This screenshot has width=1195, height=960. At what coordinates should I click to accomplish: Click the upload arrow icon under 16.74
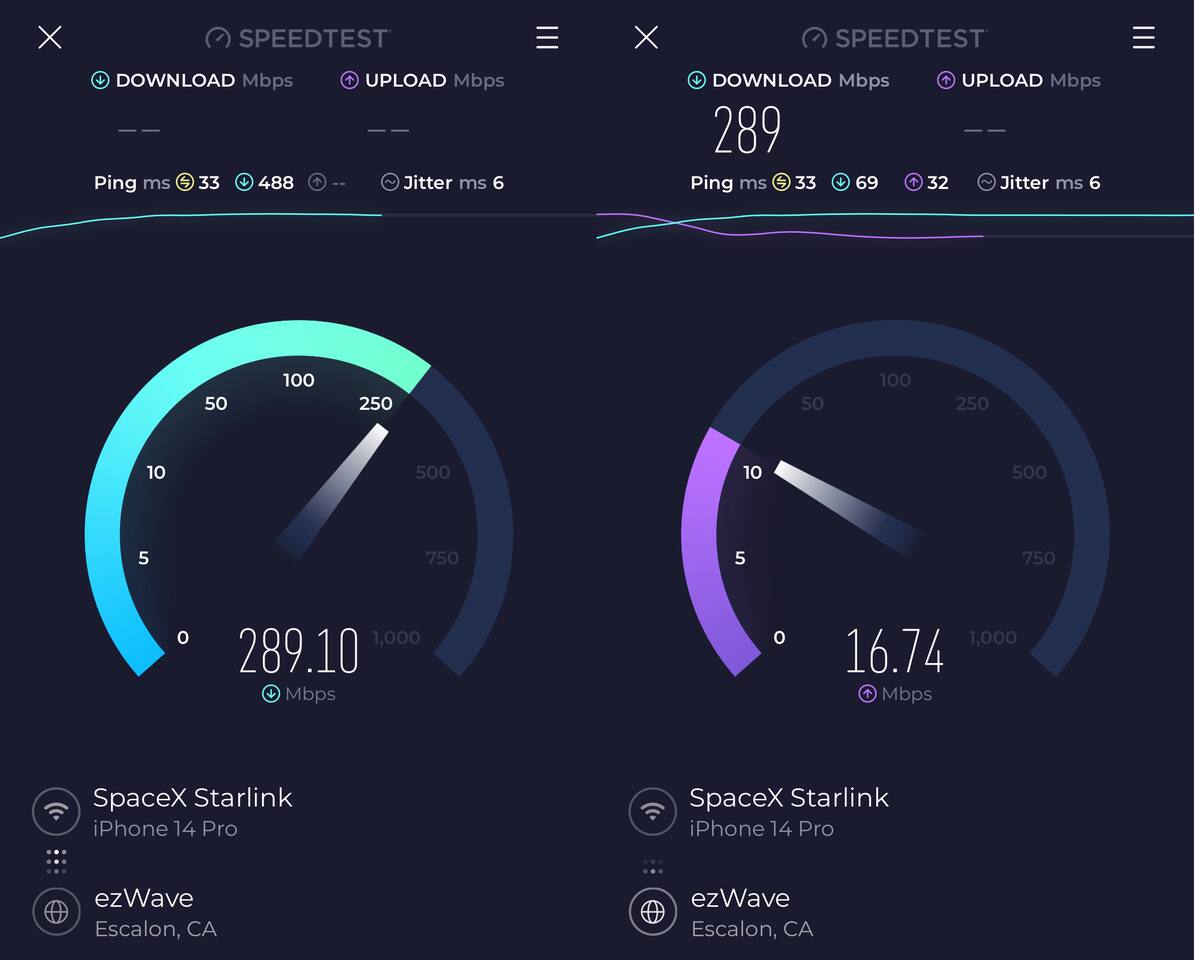pyautogui.click(x=867, y=693)
